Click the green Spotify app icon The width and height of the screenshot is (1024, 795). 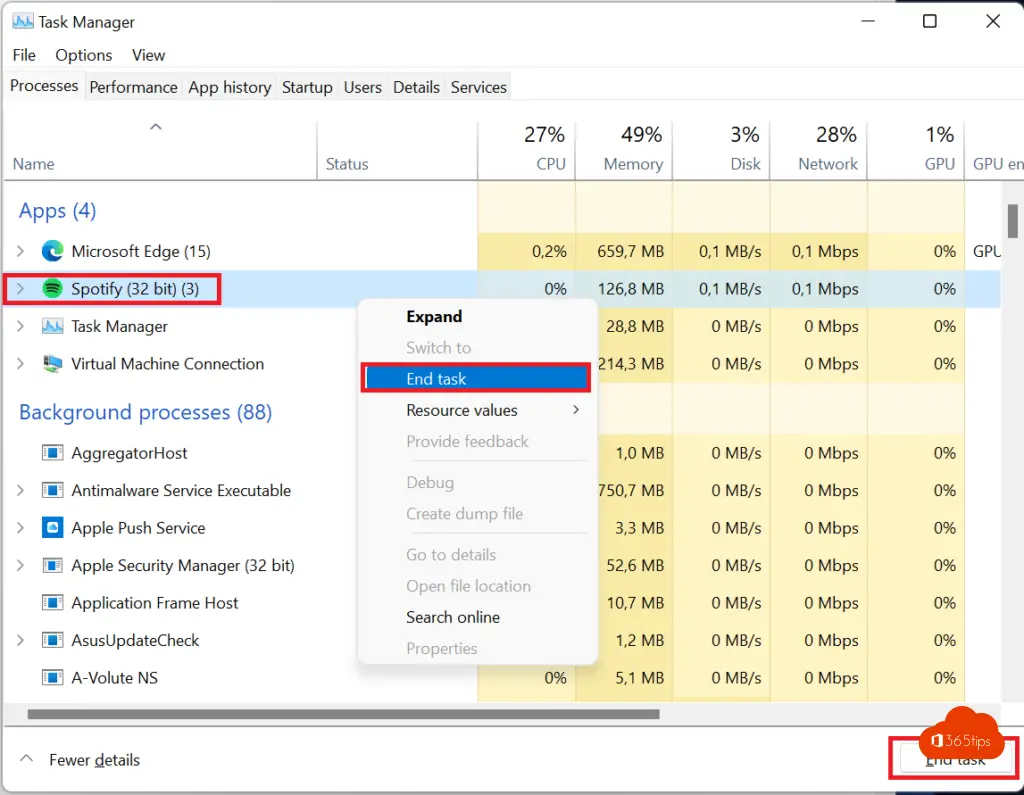tap(52, 289)
